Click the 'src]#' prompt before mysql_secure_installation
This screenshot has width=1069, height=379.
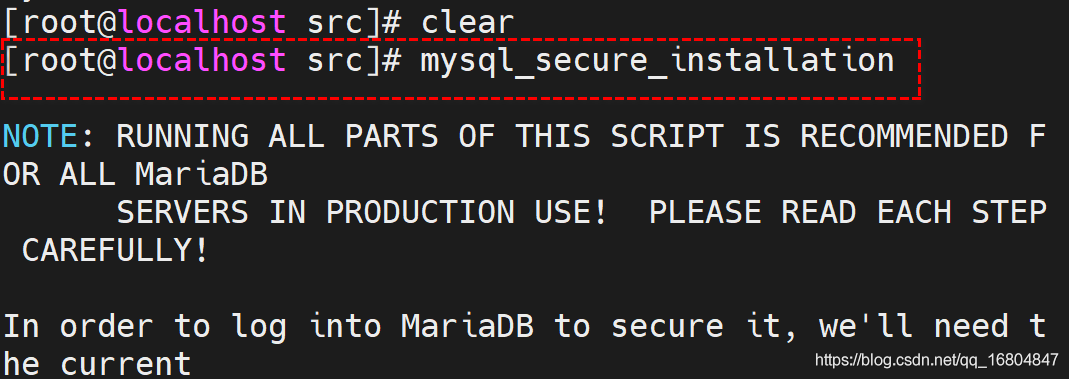[353, 61]
